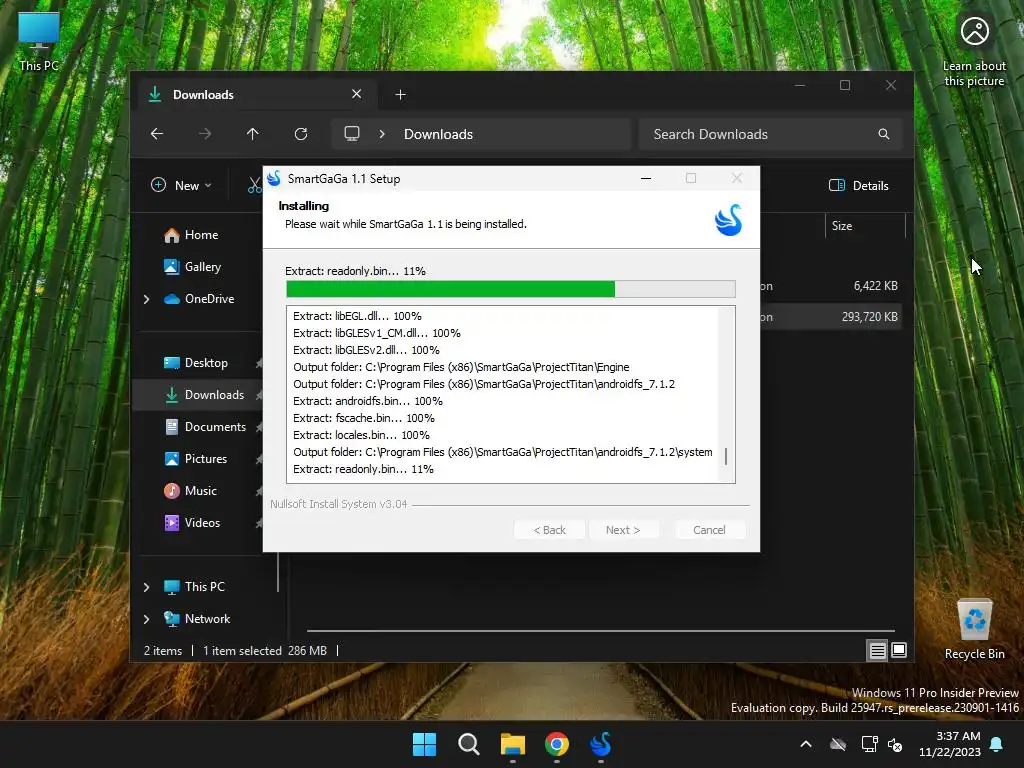Open new tab in File Explorer
Viewport: 1024px width, 768px height.
[400, 95]
